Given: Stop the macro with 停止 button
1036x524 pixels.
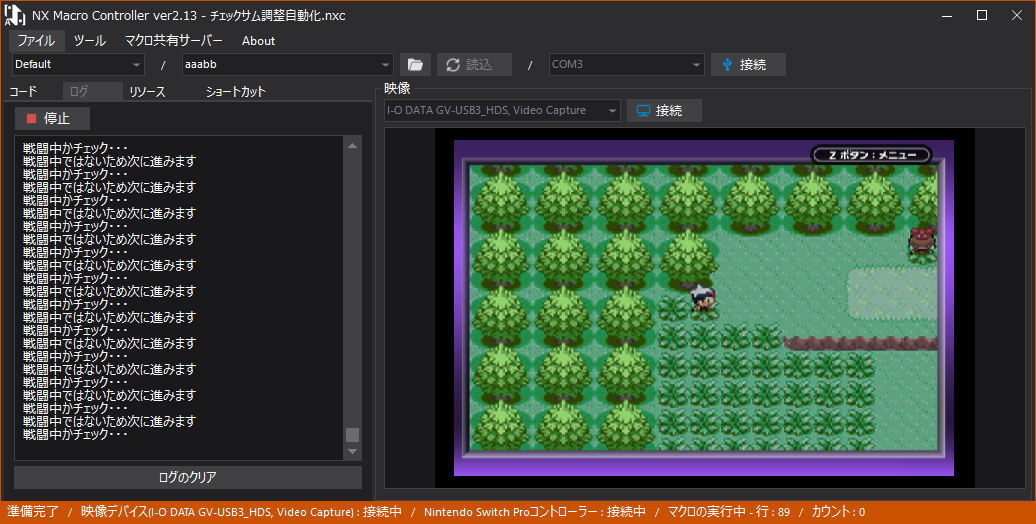Looking at the screenshot, I should (52, 118).
